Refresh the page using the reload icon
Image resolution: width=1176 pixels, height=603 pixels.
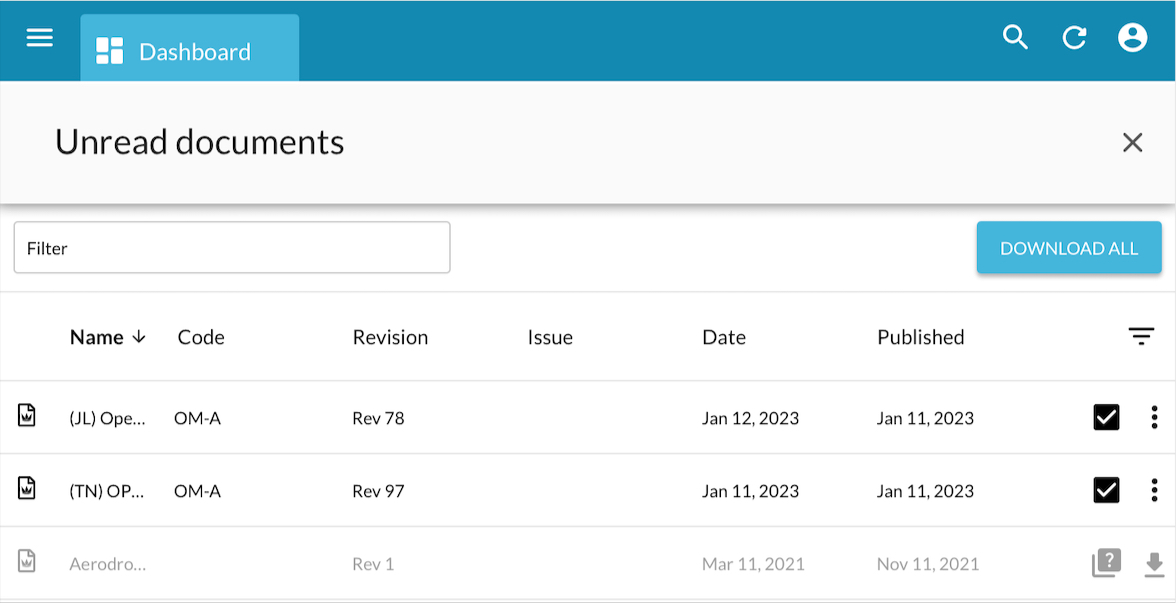point(1074,37)
